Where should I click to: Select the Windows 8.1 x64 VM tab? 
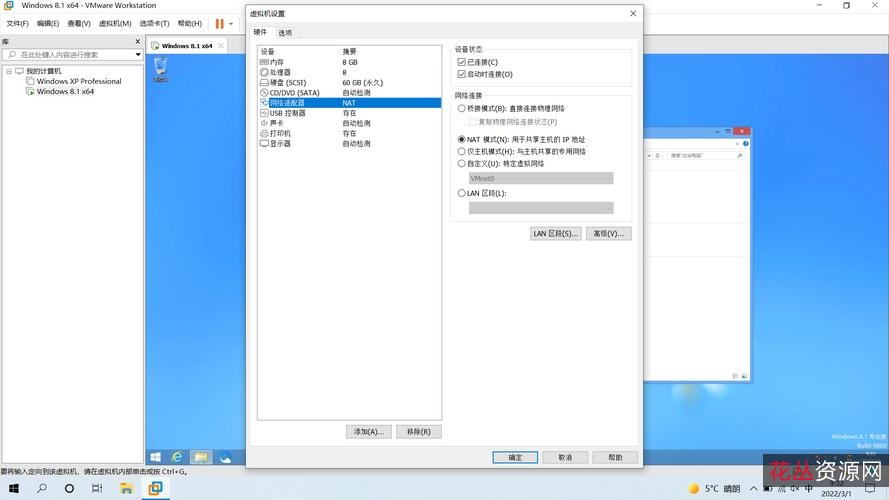click(186, 46)
